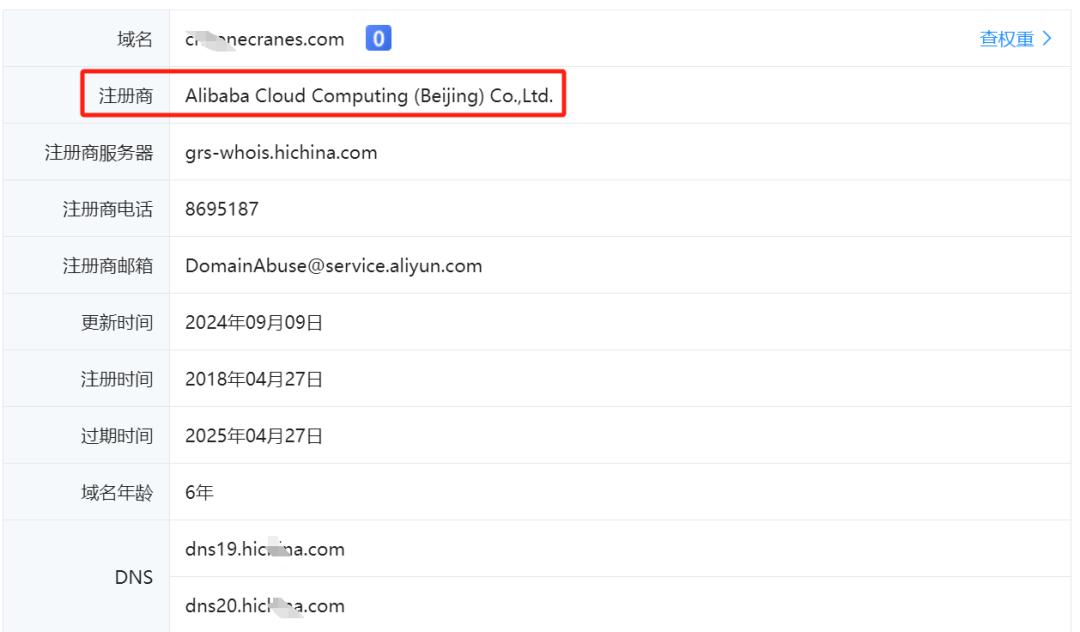Image resolution: width=1080 pixels, height=632 pixels.
Task: Select expiry date 2025年04月27日
Action: pyautogui.click(x=253, y=436)
